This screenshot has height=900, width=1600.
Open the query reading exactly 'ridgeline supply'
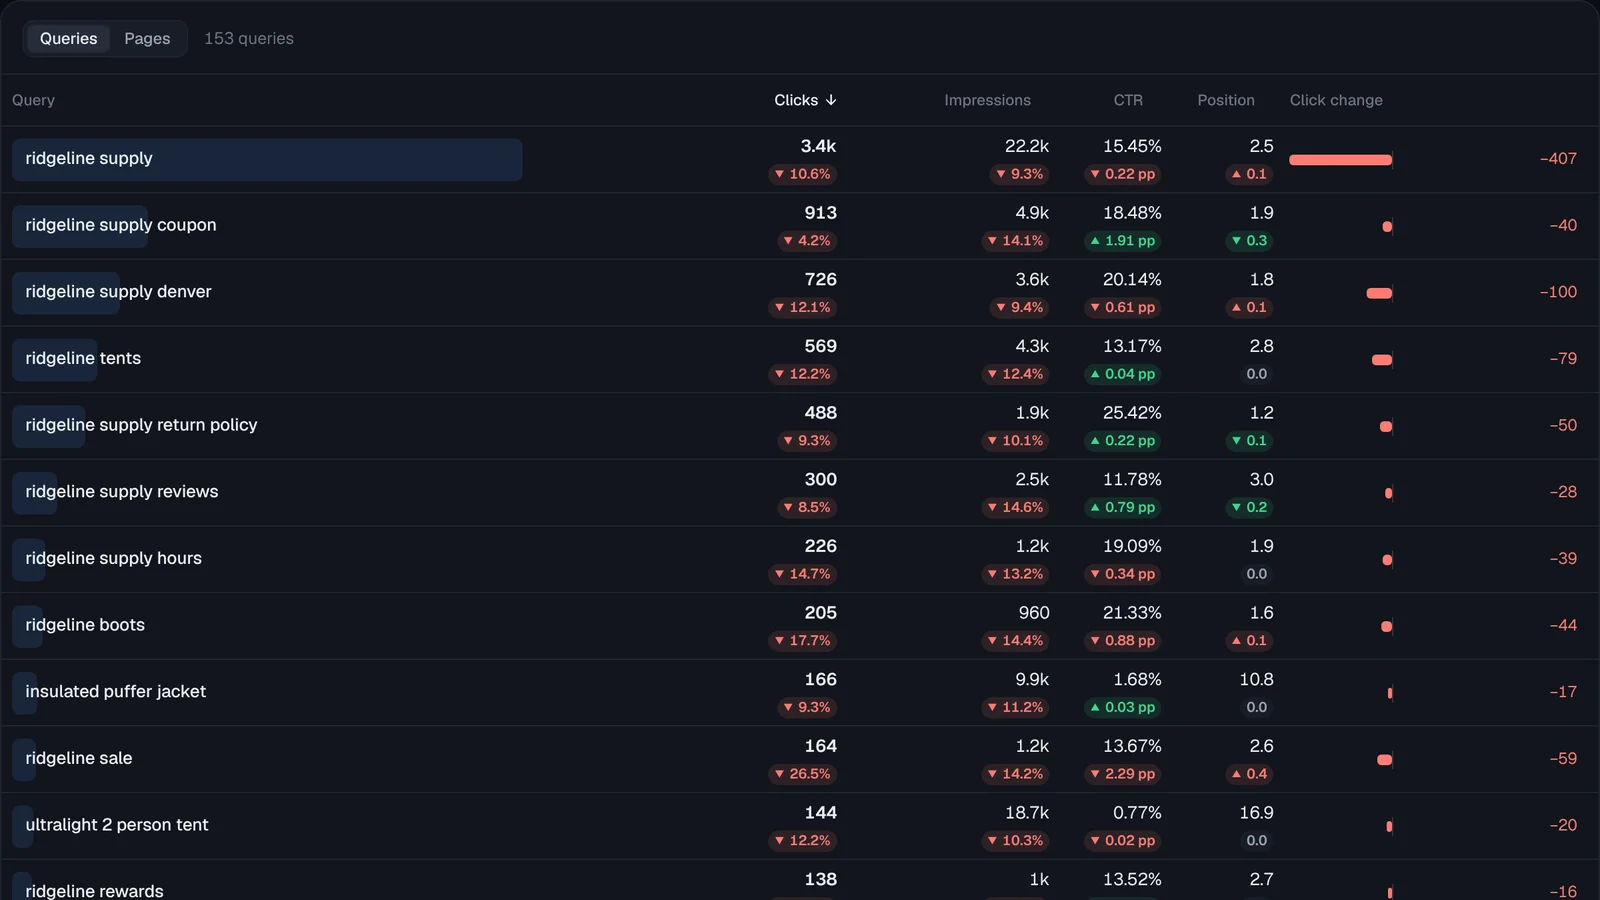[x=89, y=158]
